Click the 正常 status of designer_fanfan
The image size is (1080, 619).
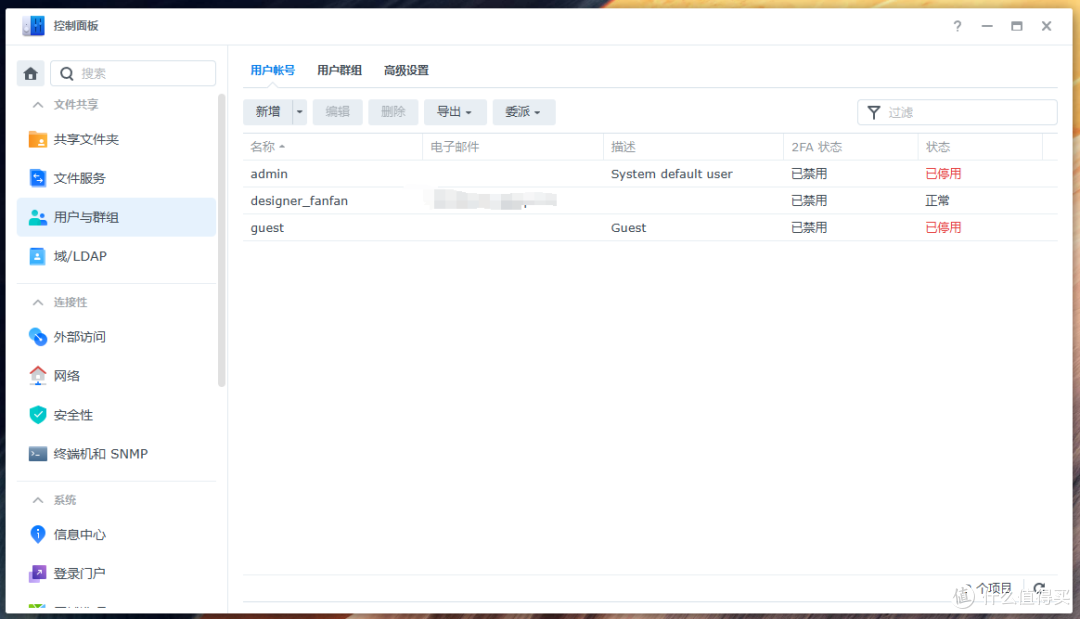pos(937,201)
